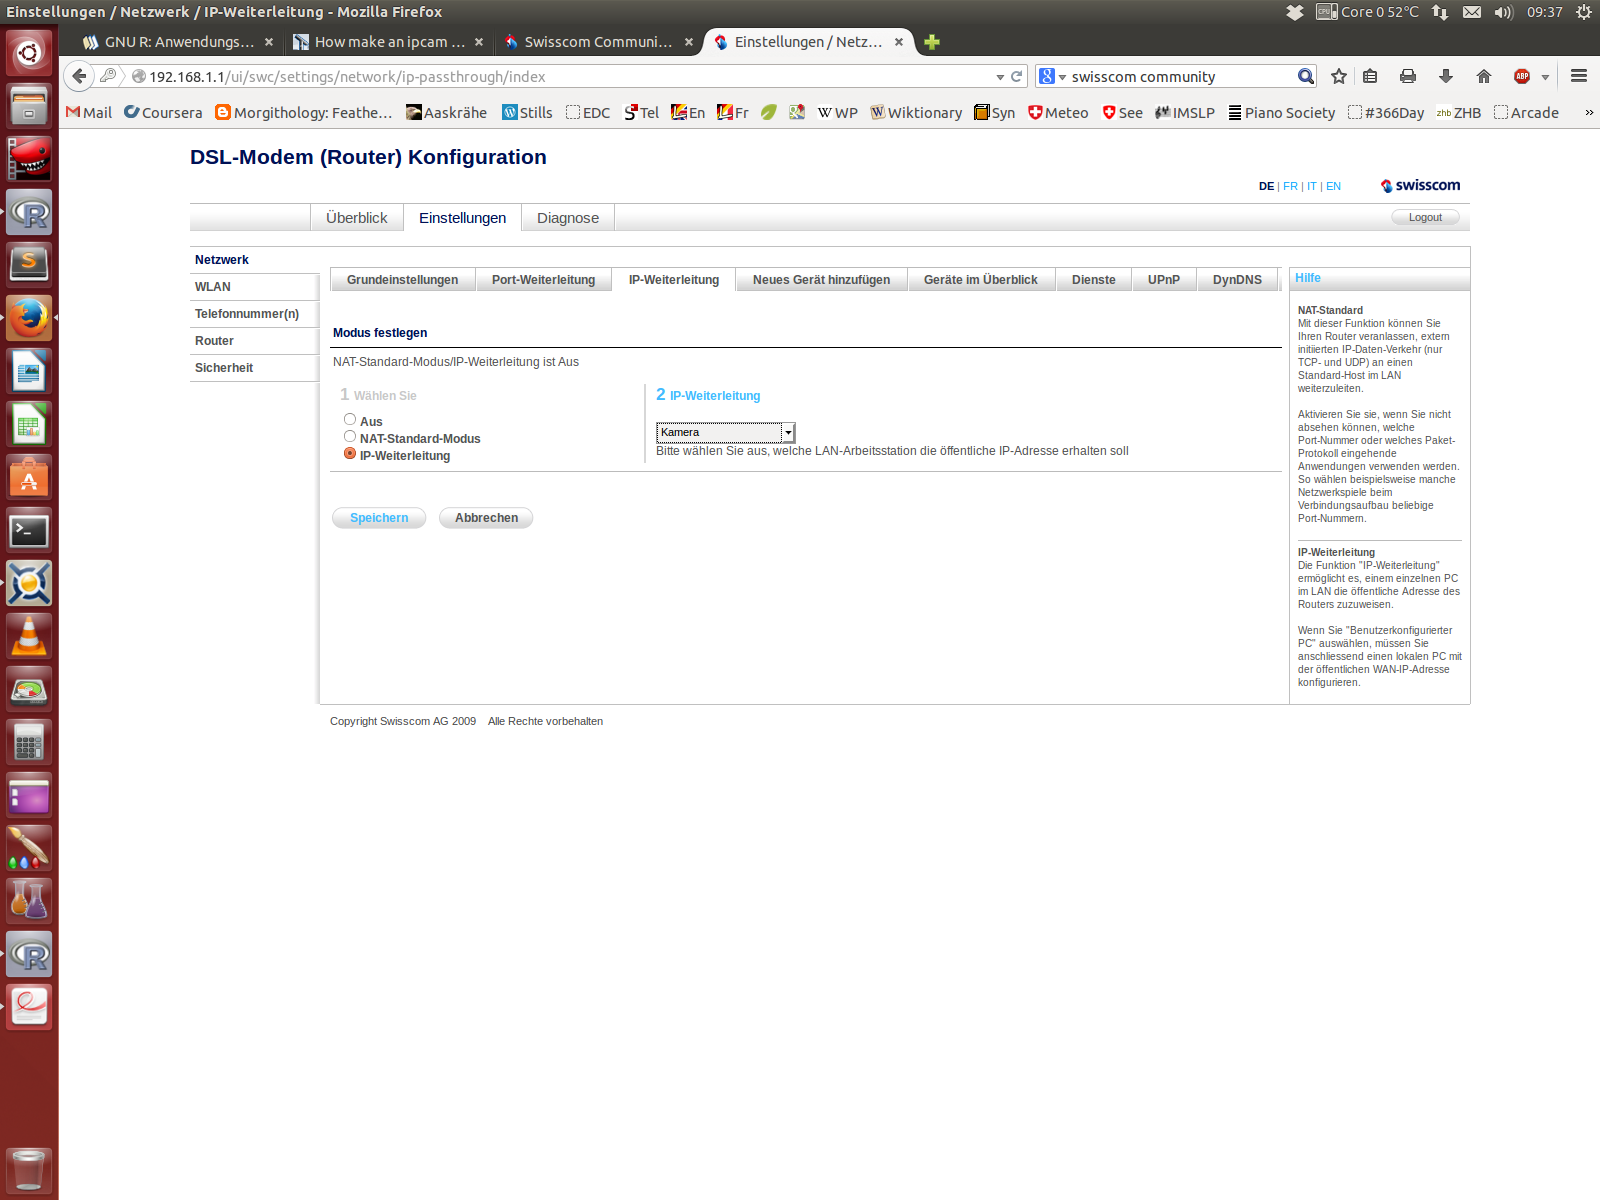Switch to the Überblick main tab

(x=356, y=218)
